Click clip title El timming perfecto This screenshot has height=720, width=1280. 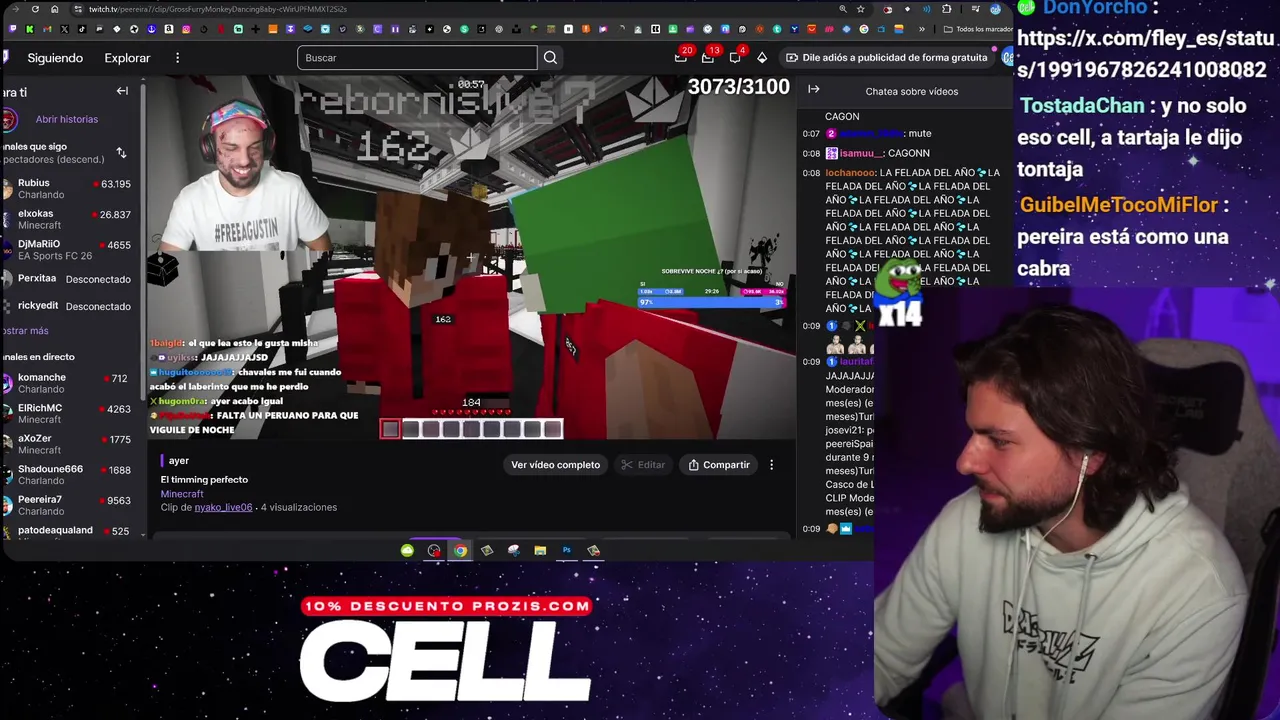204,480
